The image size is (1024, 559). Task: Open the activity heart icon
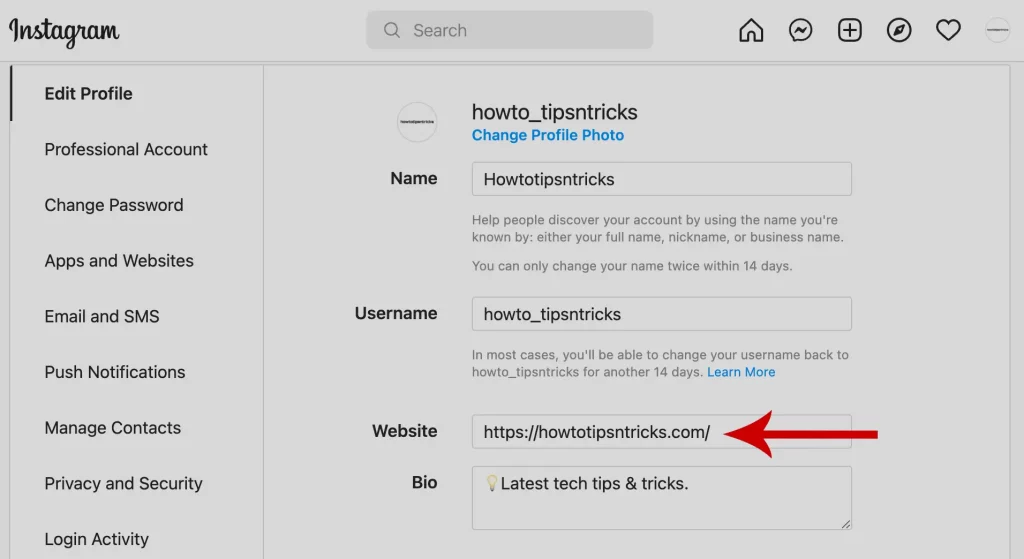tap(948, 30)
